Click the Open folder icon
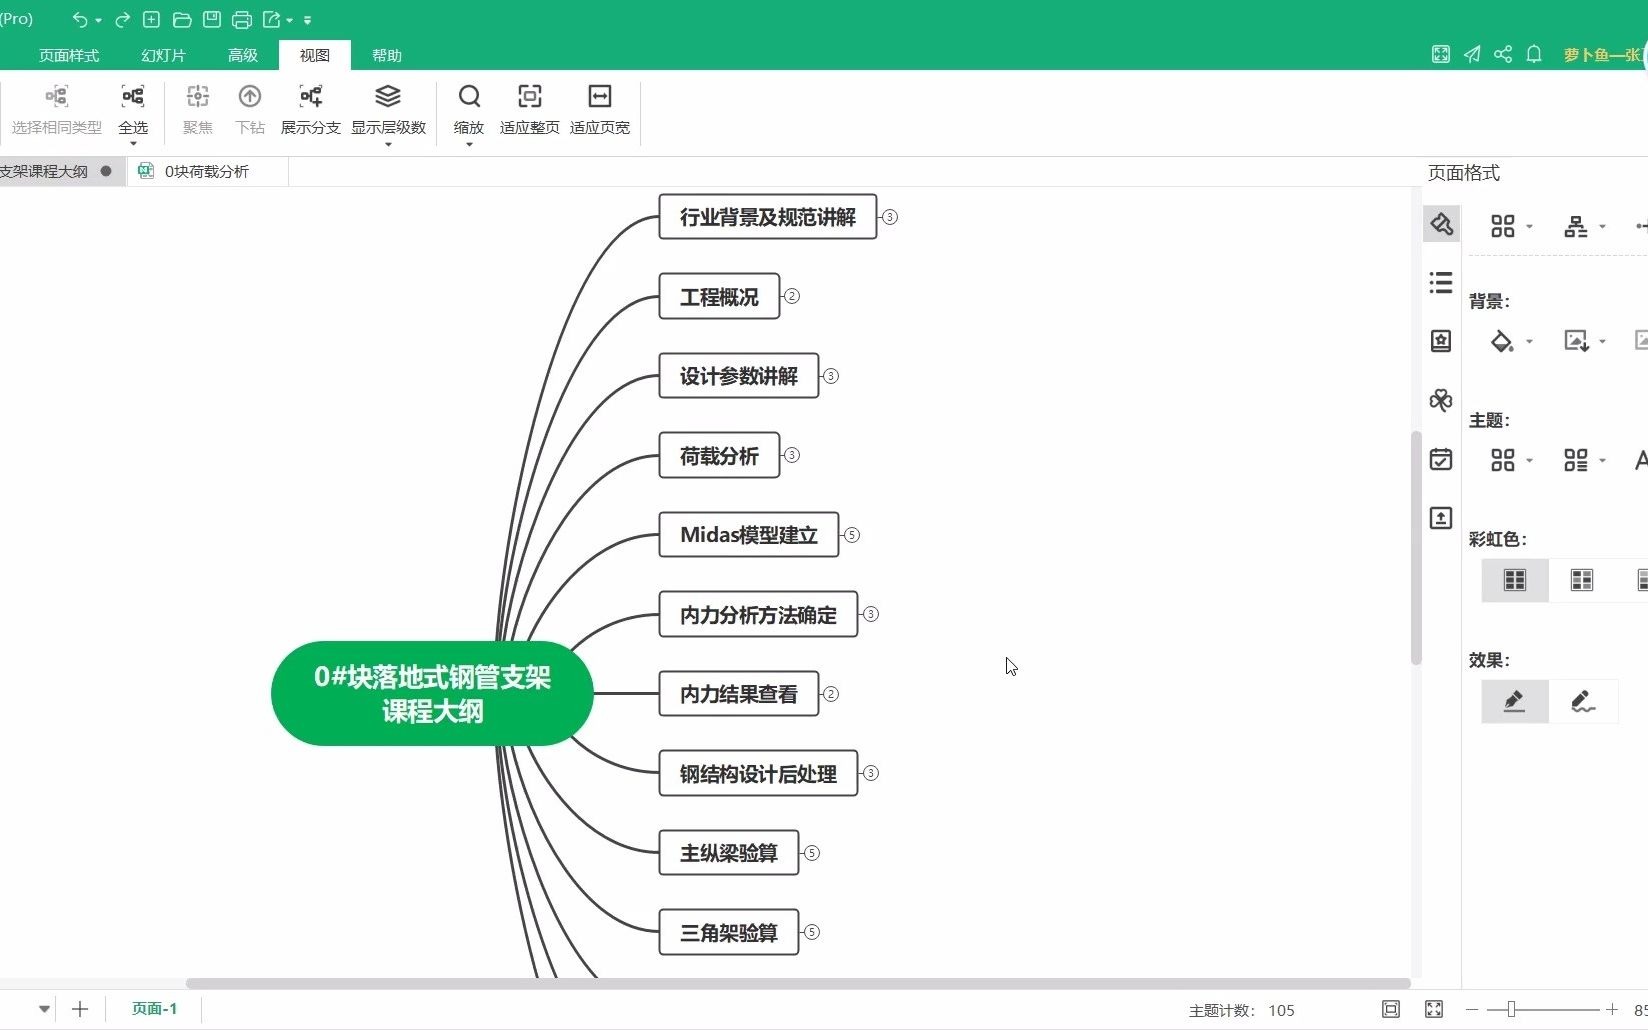The height and width of the screenshot is (1030, 1648). 182,19
